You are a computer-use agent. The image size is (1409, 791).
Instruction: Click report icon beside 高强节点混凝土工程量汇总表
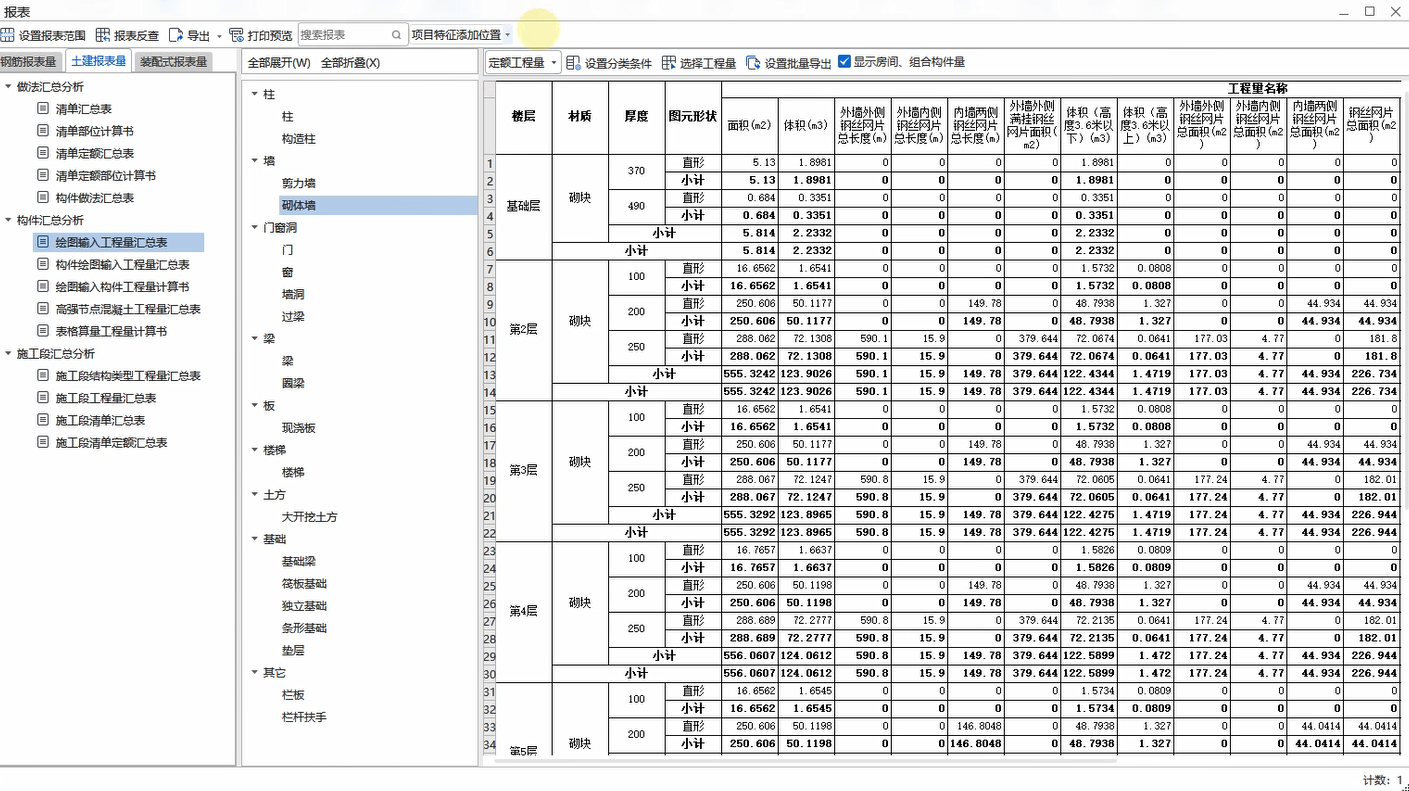coord(43,309)
